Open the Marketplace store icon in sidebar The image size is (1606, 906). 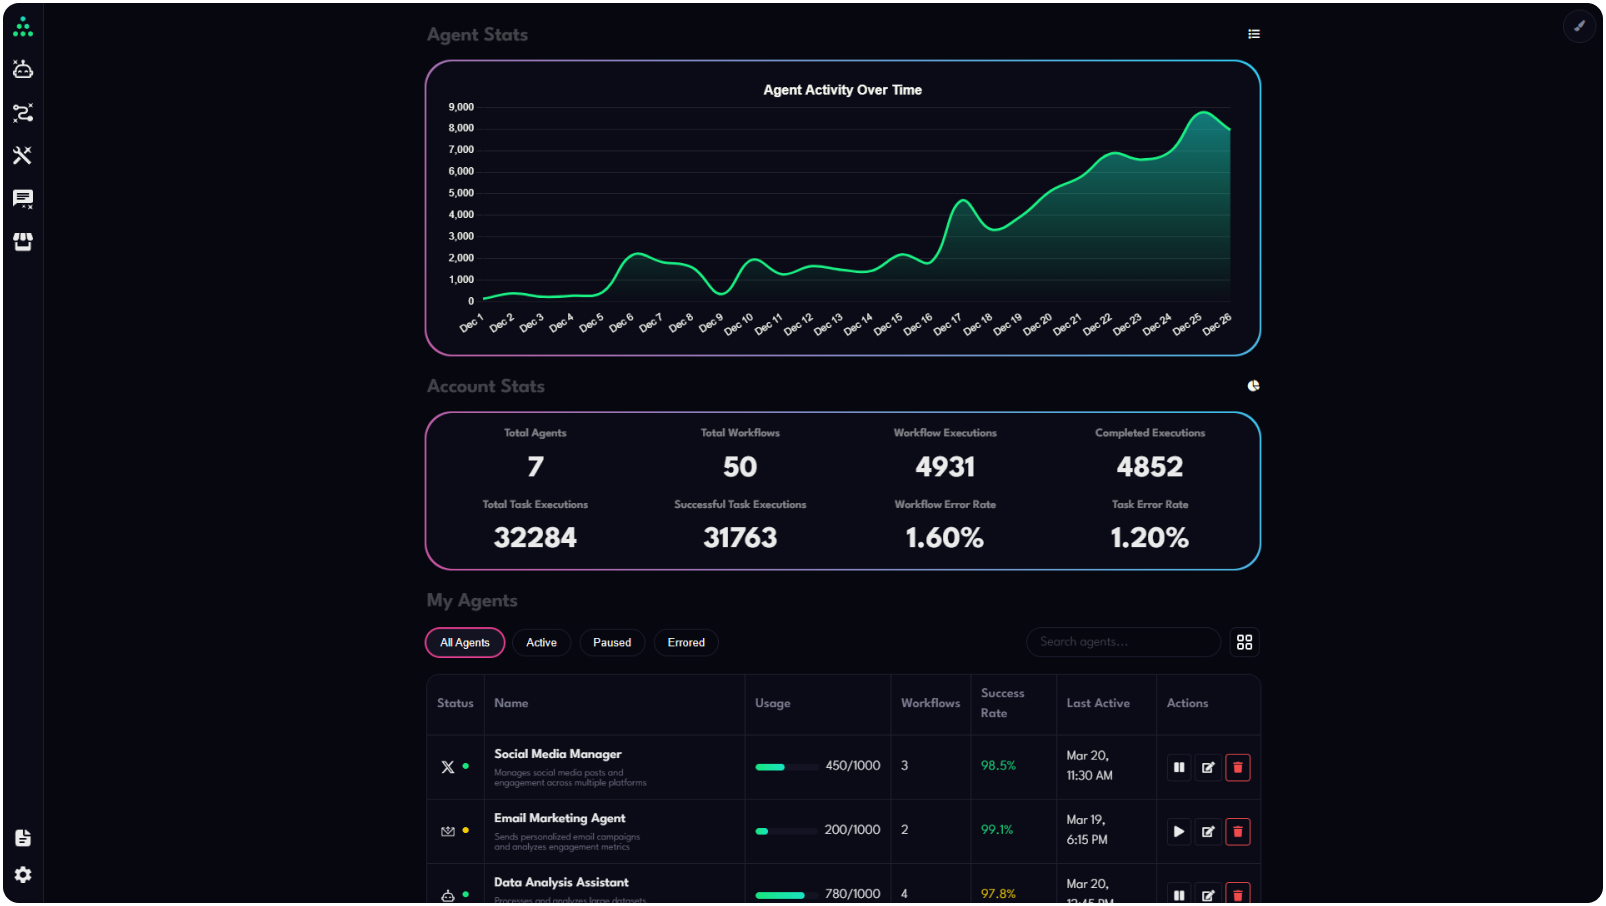[x=23, y=242]
